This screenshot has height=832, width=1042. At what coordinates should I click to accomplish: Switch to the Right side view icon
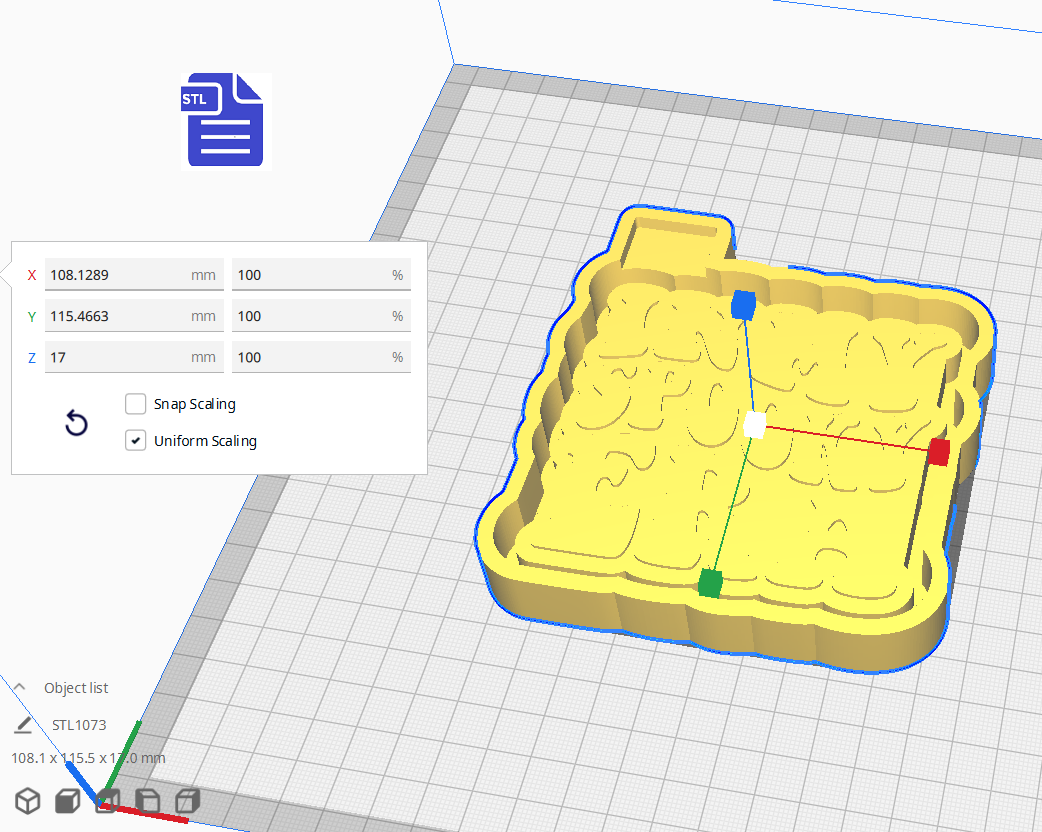coord(185,800)
